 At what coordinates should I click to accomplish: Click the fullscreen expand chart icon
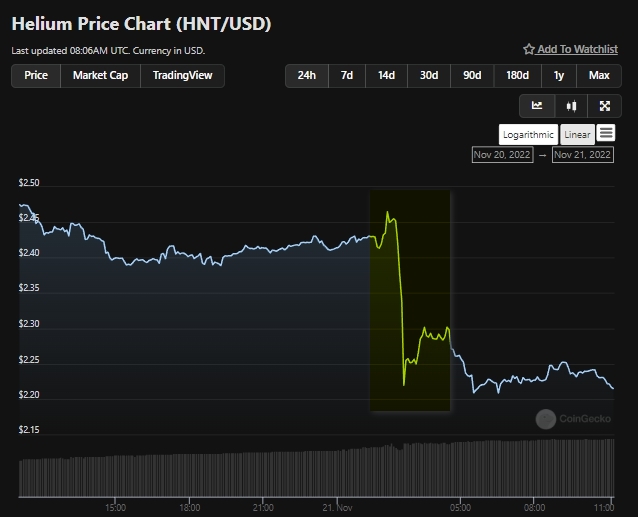[604, 105]
